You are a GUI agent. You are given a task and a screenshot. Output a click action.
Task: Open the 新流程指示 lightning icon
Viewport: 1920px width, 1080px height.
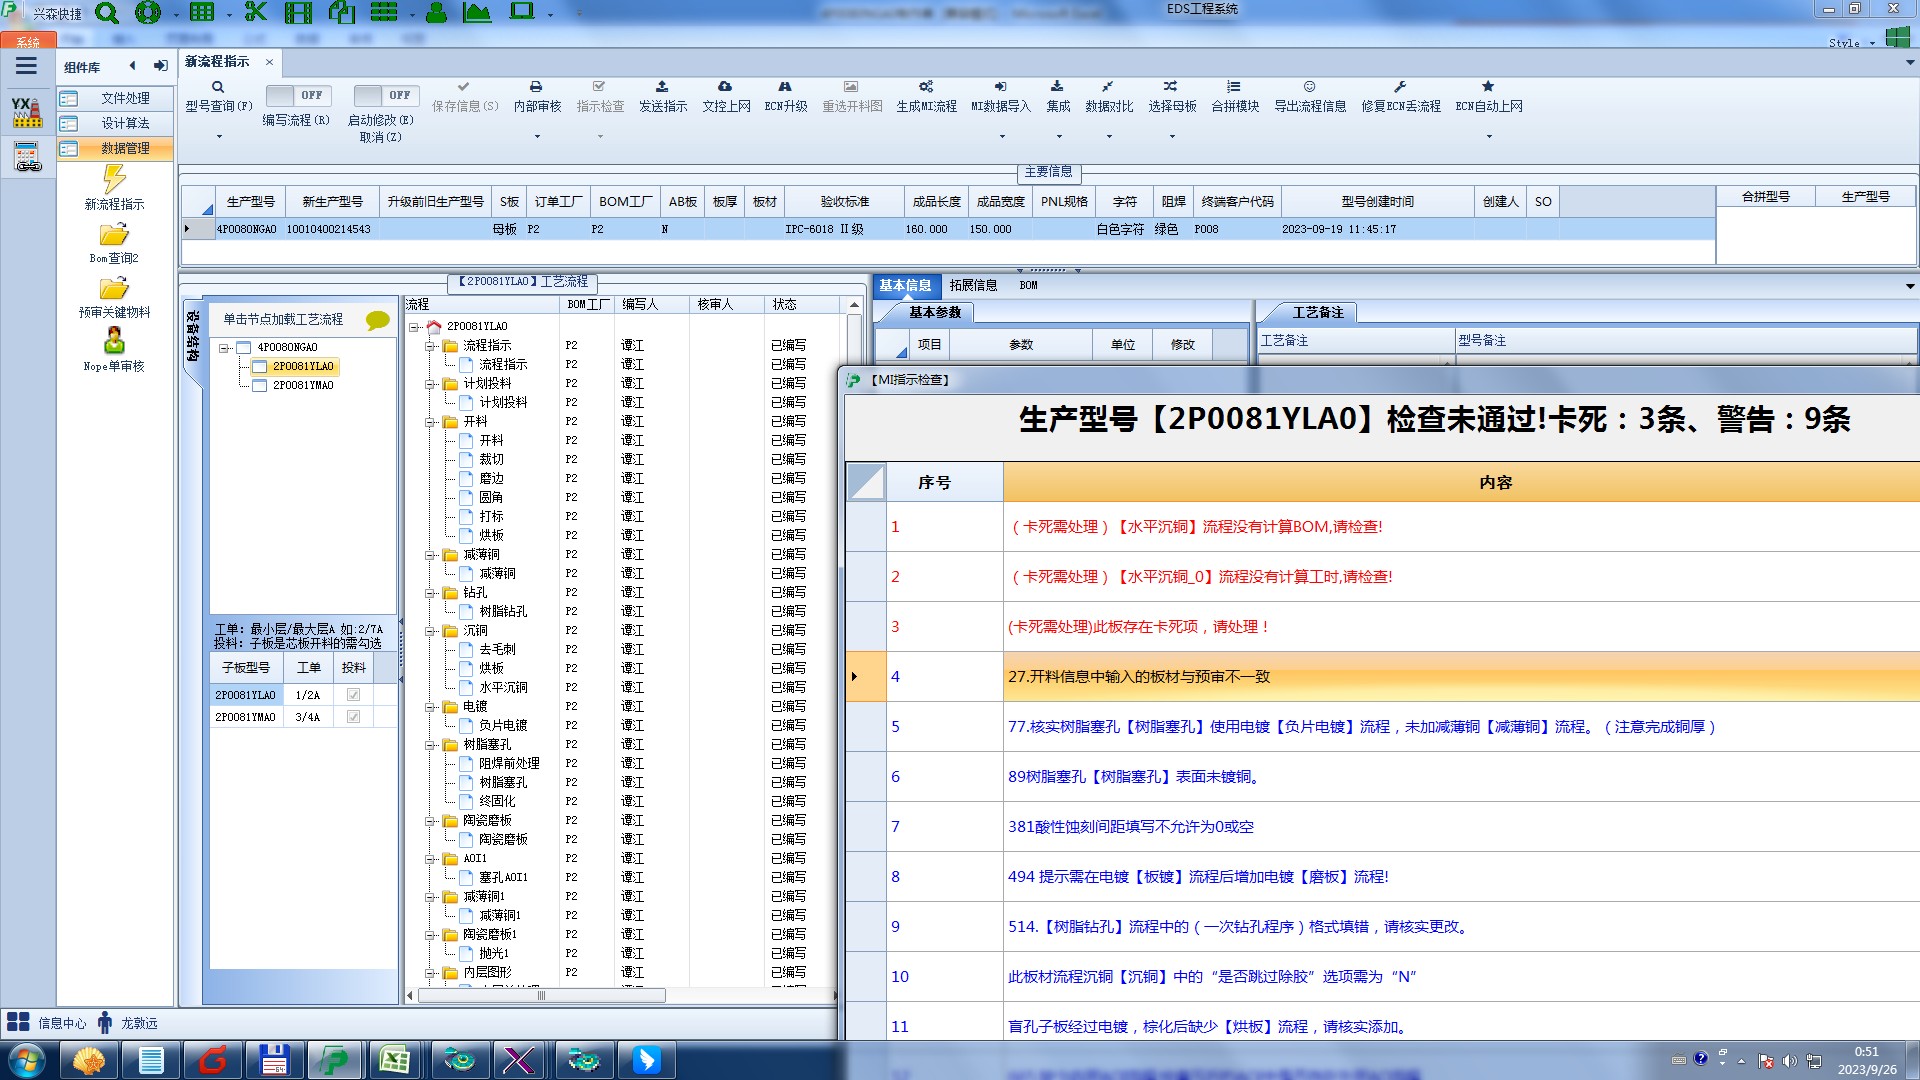click(x=114, y=180)
